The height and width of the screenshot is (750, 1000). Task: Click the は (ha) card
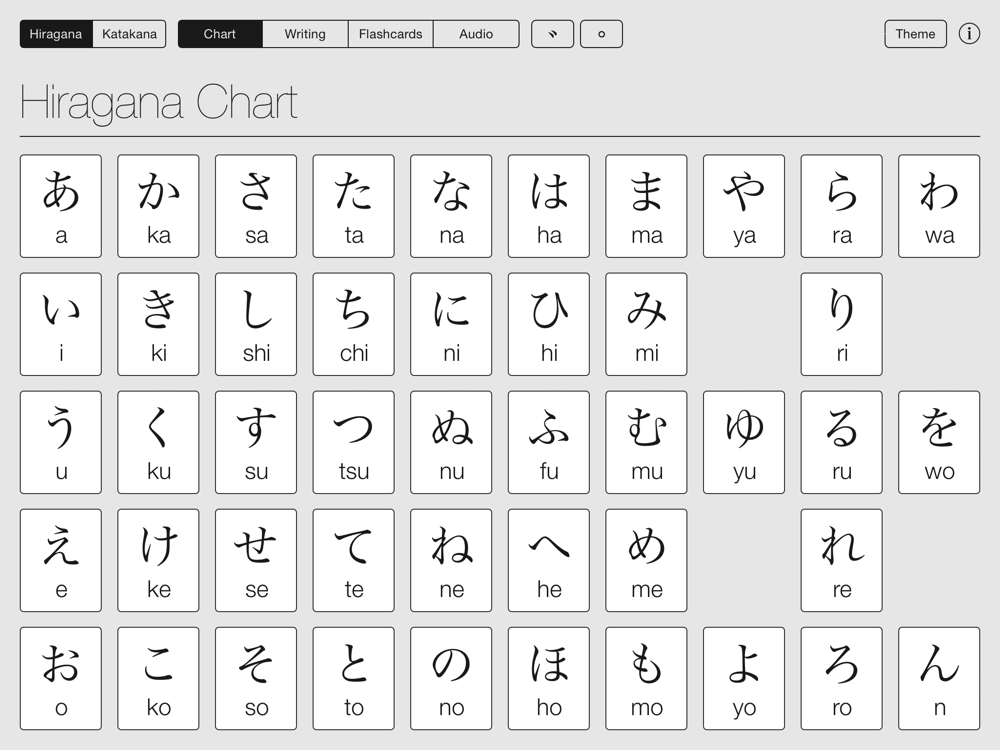pos(548,206)
